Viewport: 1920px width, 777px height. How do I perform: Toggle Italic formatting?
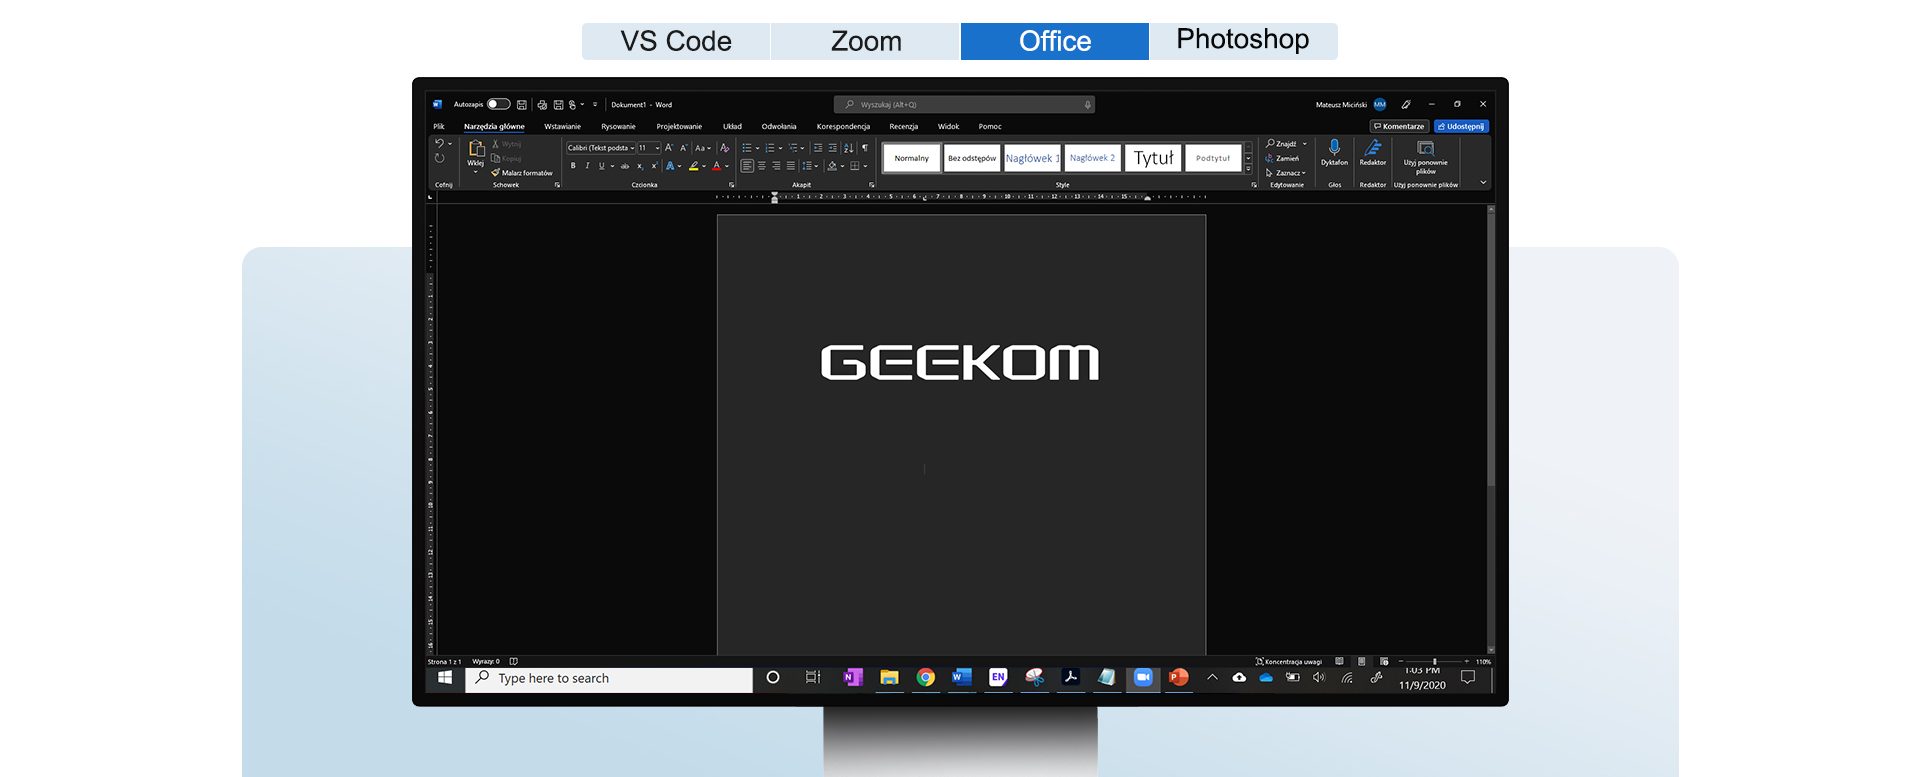point(587,166)
